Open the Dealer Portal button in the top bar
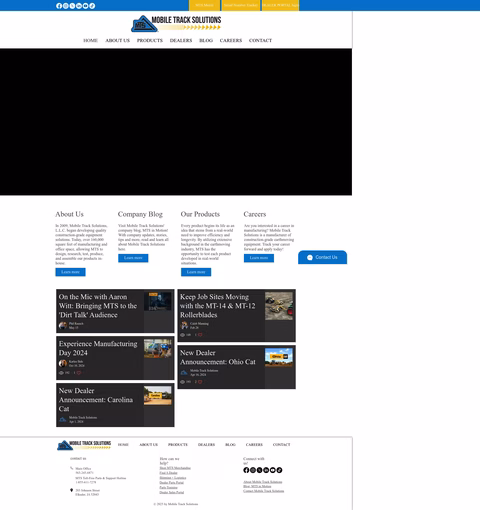 pyautogui.click(x=280, y=5)
